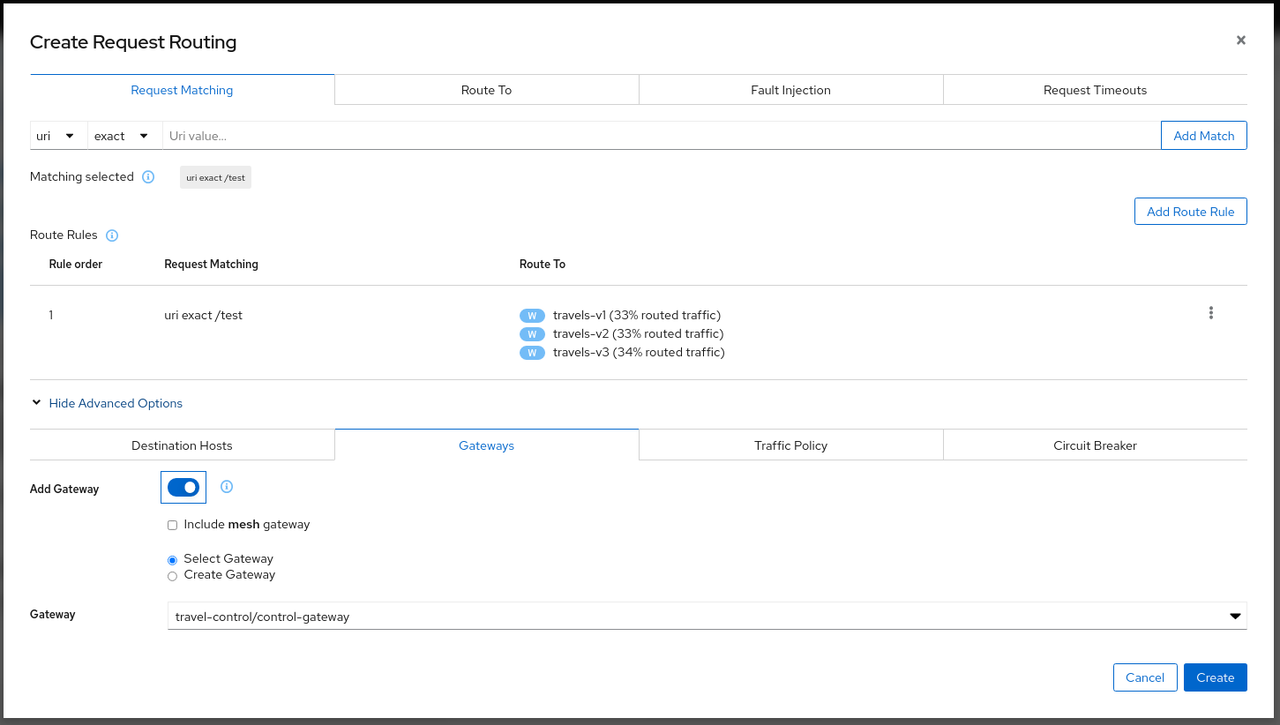The width and height of the screenshot is (1280, 725).
Task: Disable the Add Gateway toggle
Action: tap(183, 487)
